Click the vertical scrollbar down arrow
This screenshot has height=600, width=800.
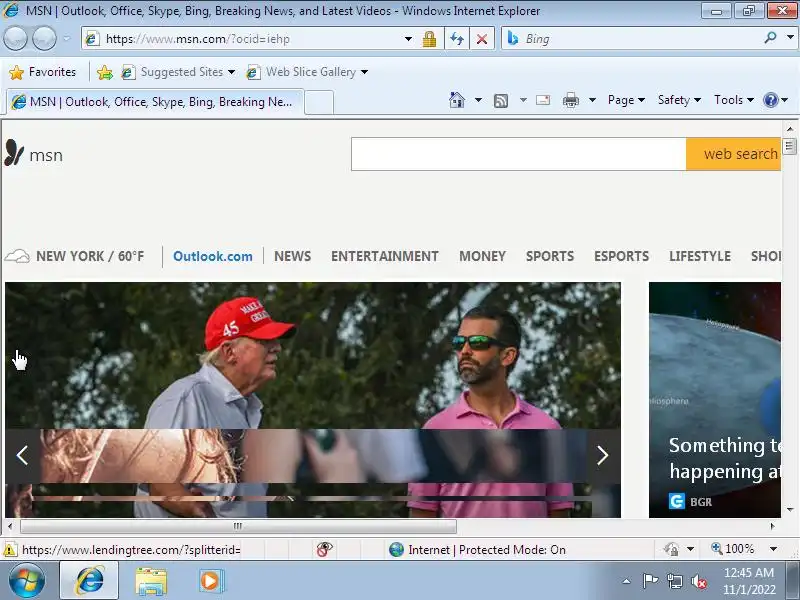tap(790, 510)
